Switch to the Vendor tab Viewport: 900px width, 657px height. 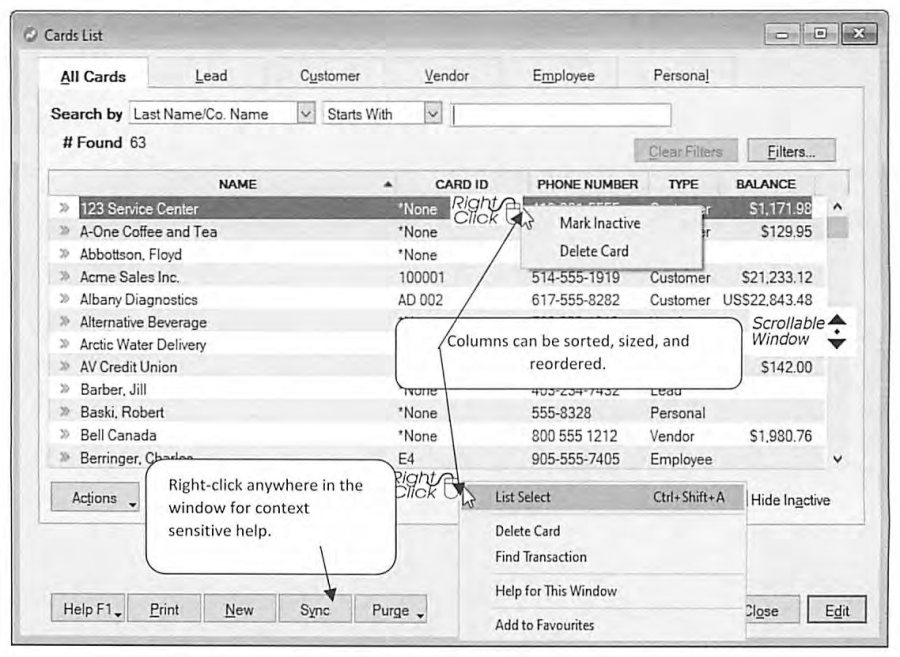click(446, 76)
